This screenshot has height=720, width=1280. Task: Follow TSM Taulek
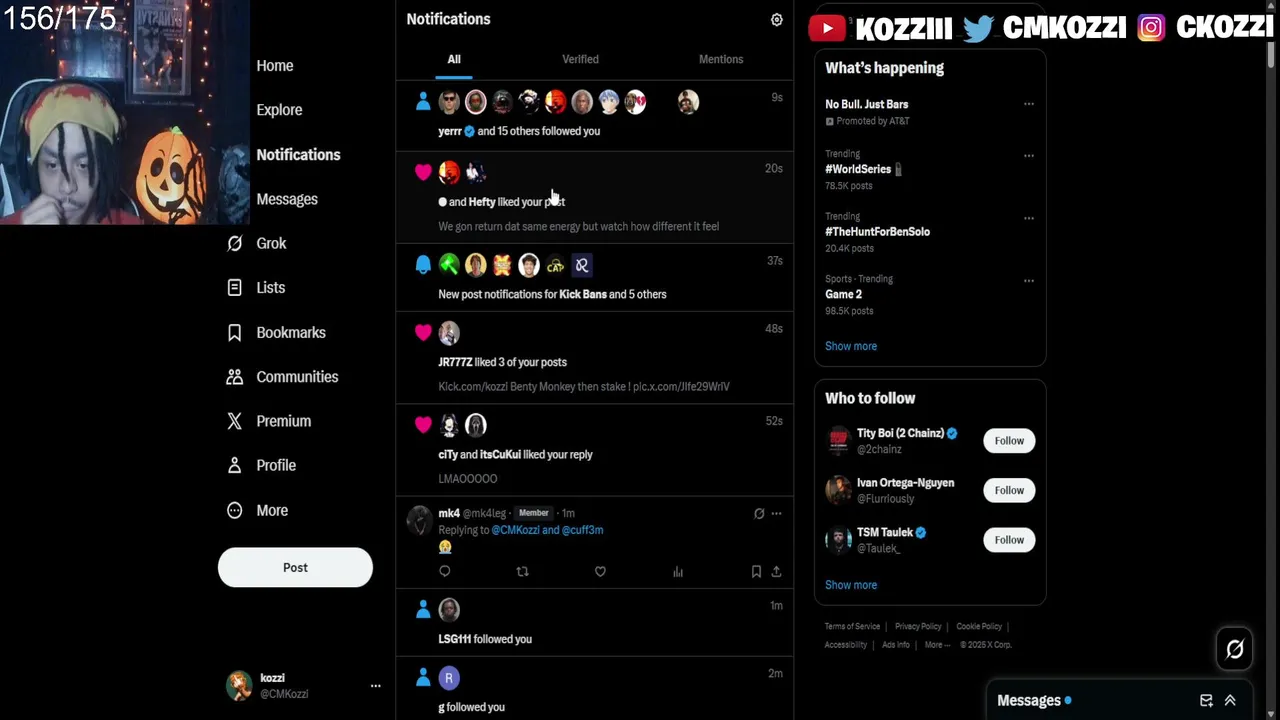[1009, 540]
